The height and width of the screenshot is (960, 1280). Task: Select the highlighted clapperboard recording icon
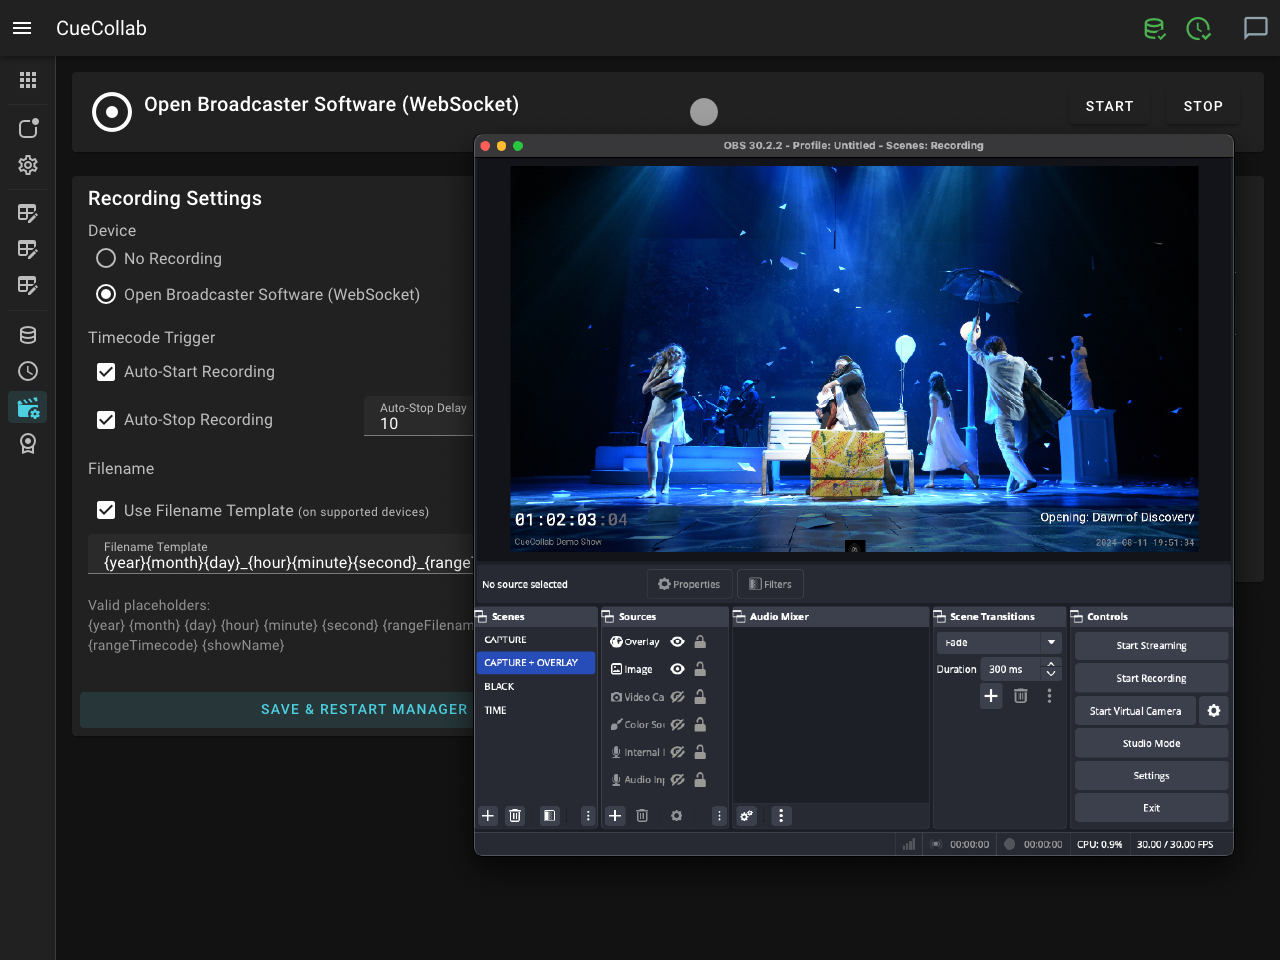[28, 407]
